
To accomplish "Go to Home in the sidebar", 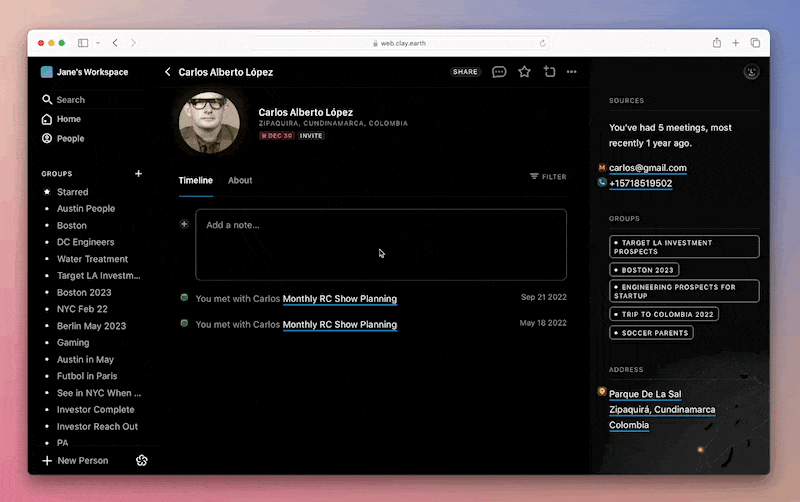I will (68, 119).
